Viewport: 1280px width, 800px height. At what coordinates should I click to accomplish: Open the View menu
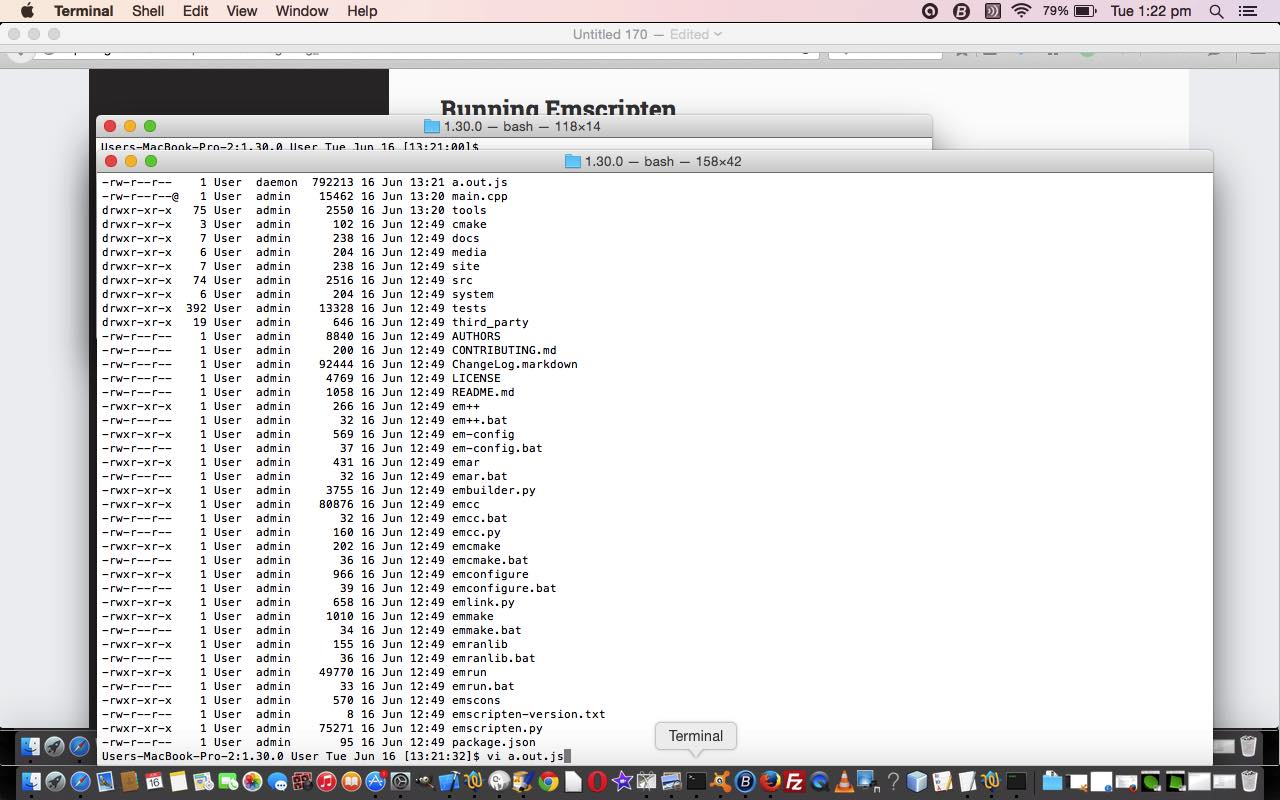241,11
